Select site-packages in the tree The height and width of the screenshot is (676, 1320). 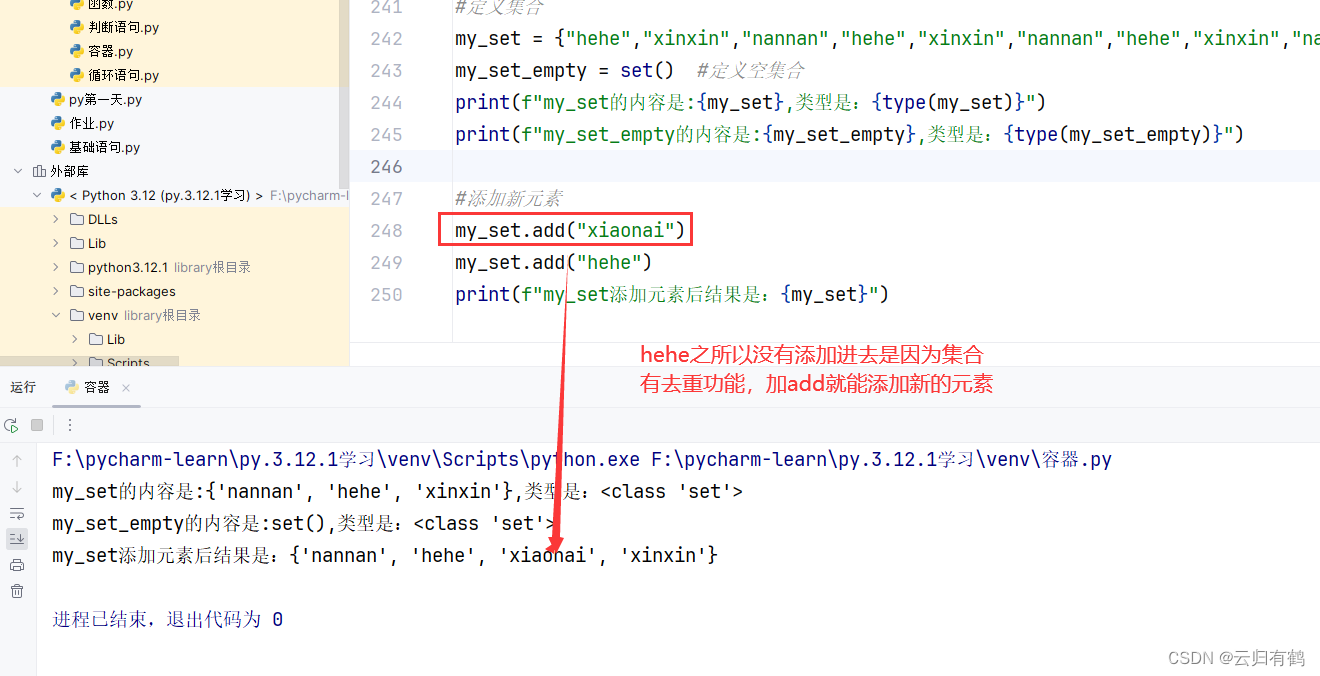point(132,291)
